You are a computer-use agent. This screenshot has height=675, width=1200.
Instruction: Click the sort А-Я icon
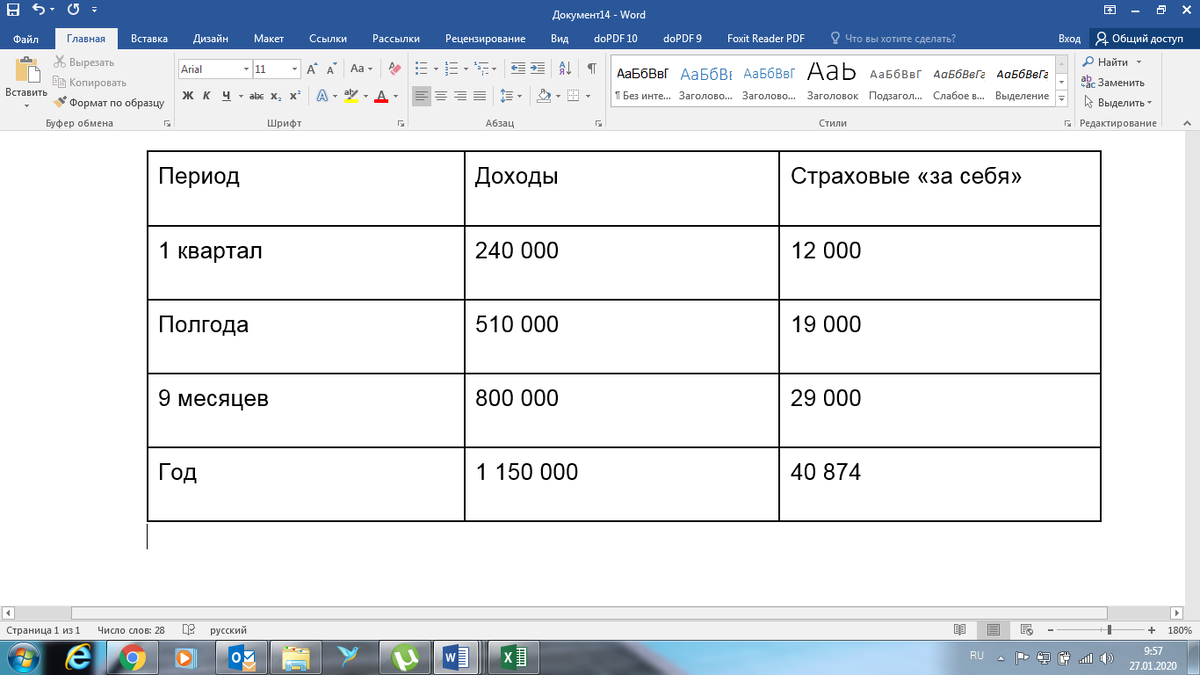(565, 69)
